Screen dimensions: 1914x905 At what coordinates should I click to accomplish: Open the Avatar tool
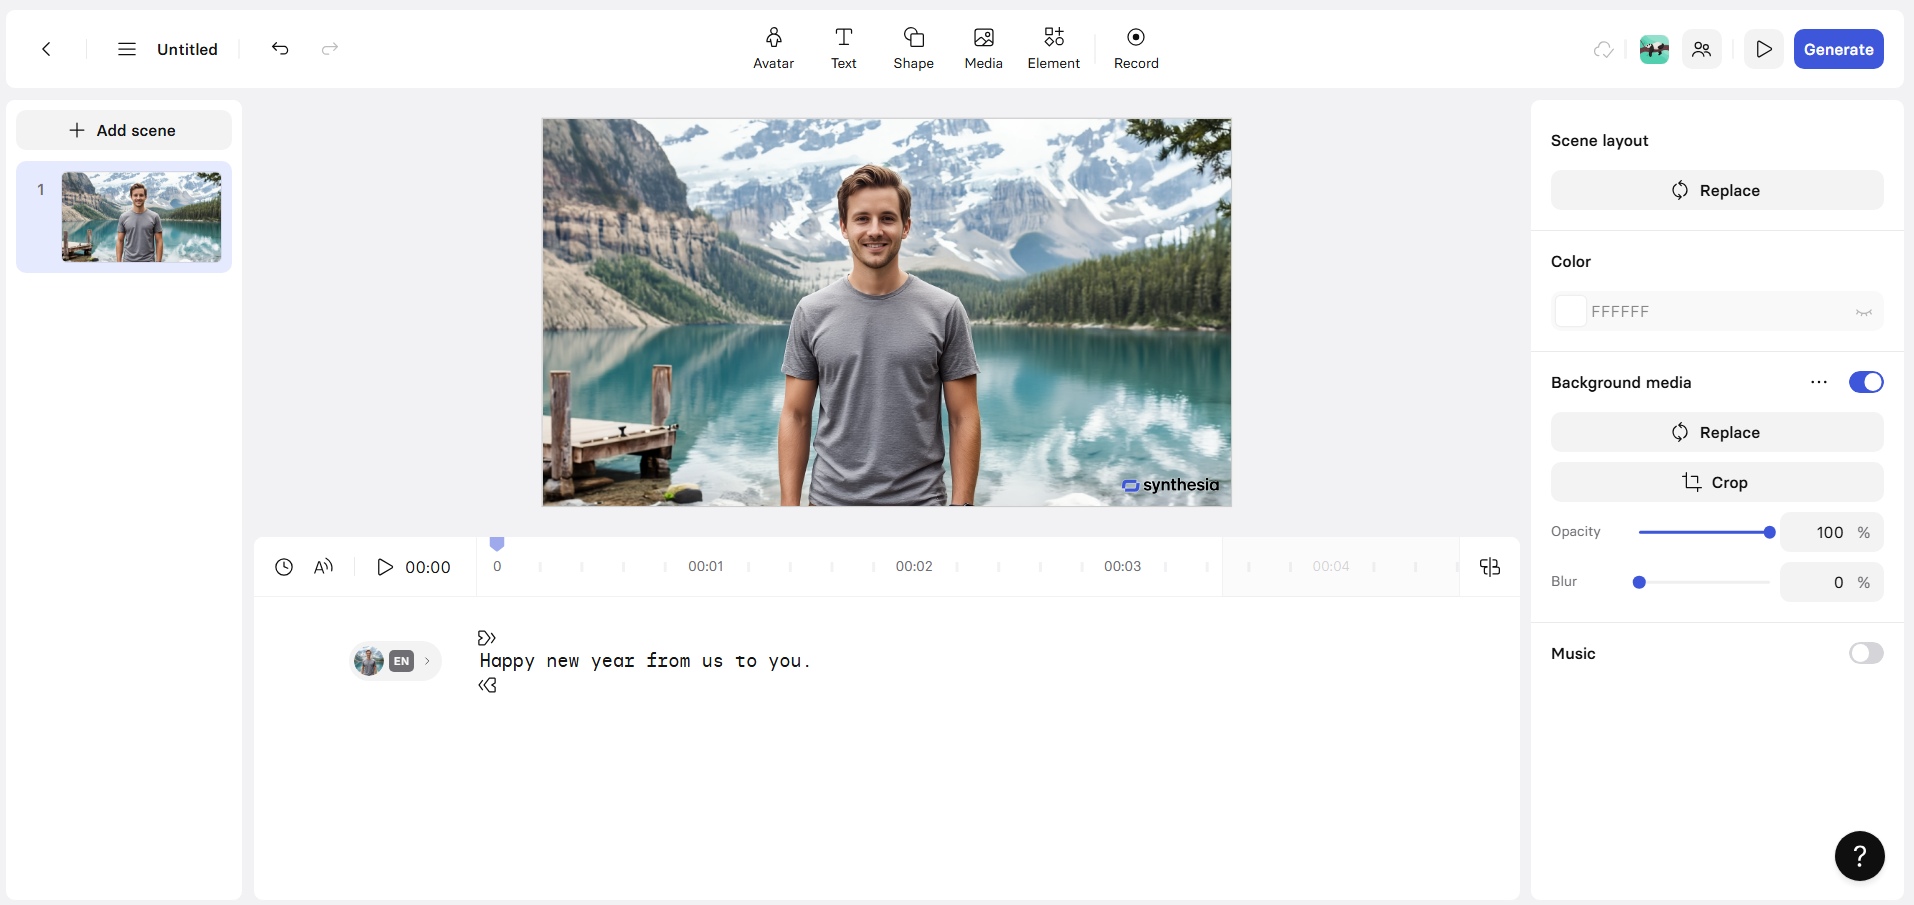[774, 49]
